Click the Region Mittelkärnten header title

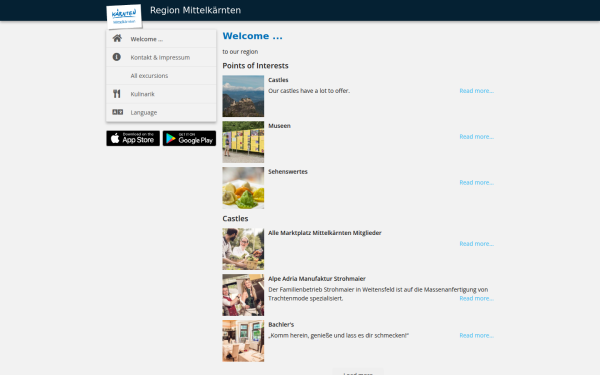point(195,10)
